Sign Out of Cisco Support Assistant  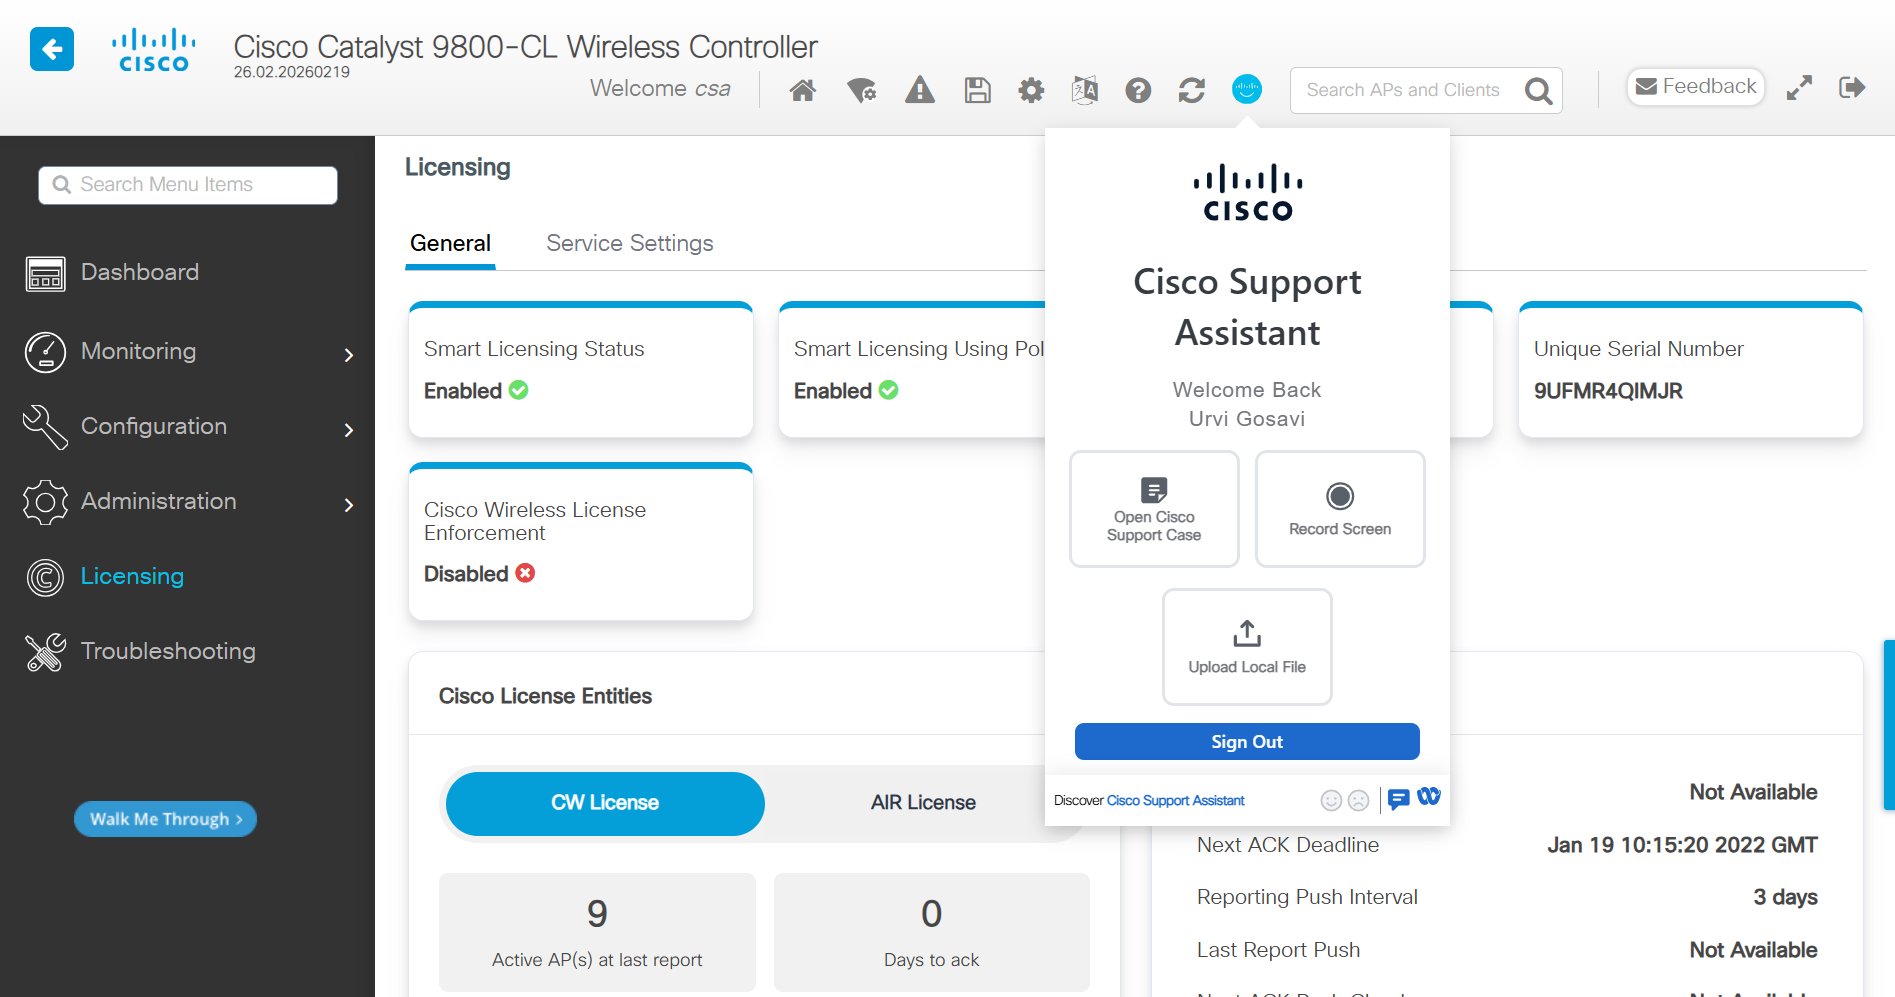tap(1246, 741)
